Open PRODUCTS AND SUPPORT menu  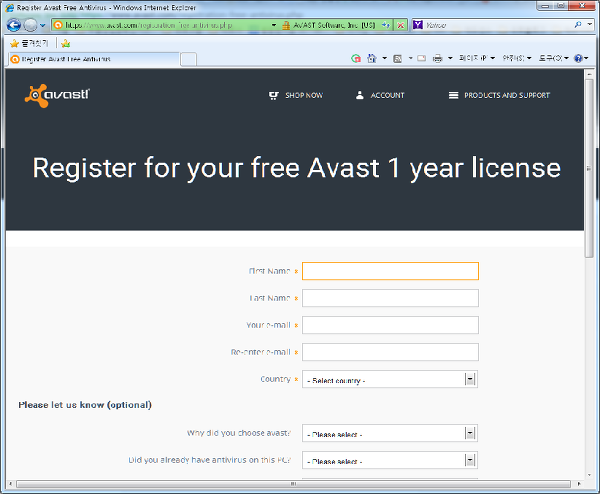pos(507,95)
